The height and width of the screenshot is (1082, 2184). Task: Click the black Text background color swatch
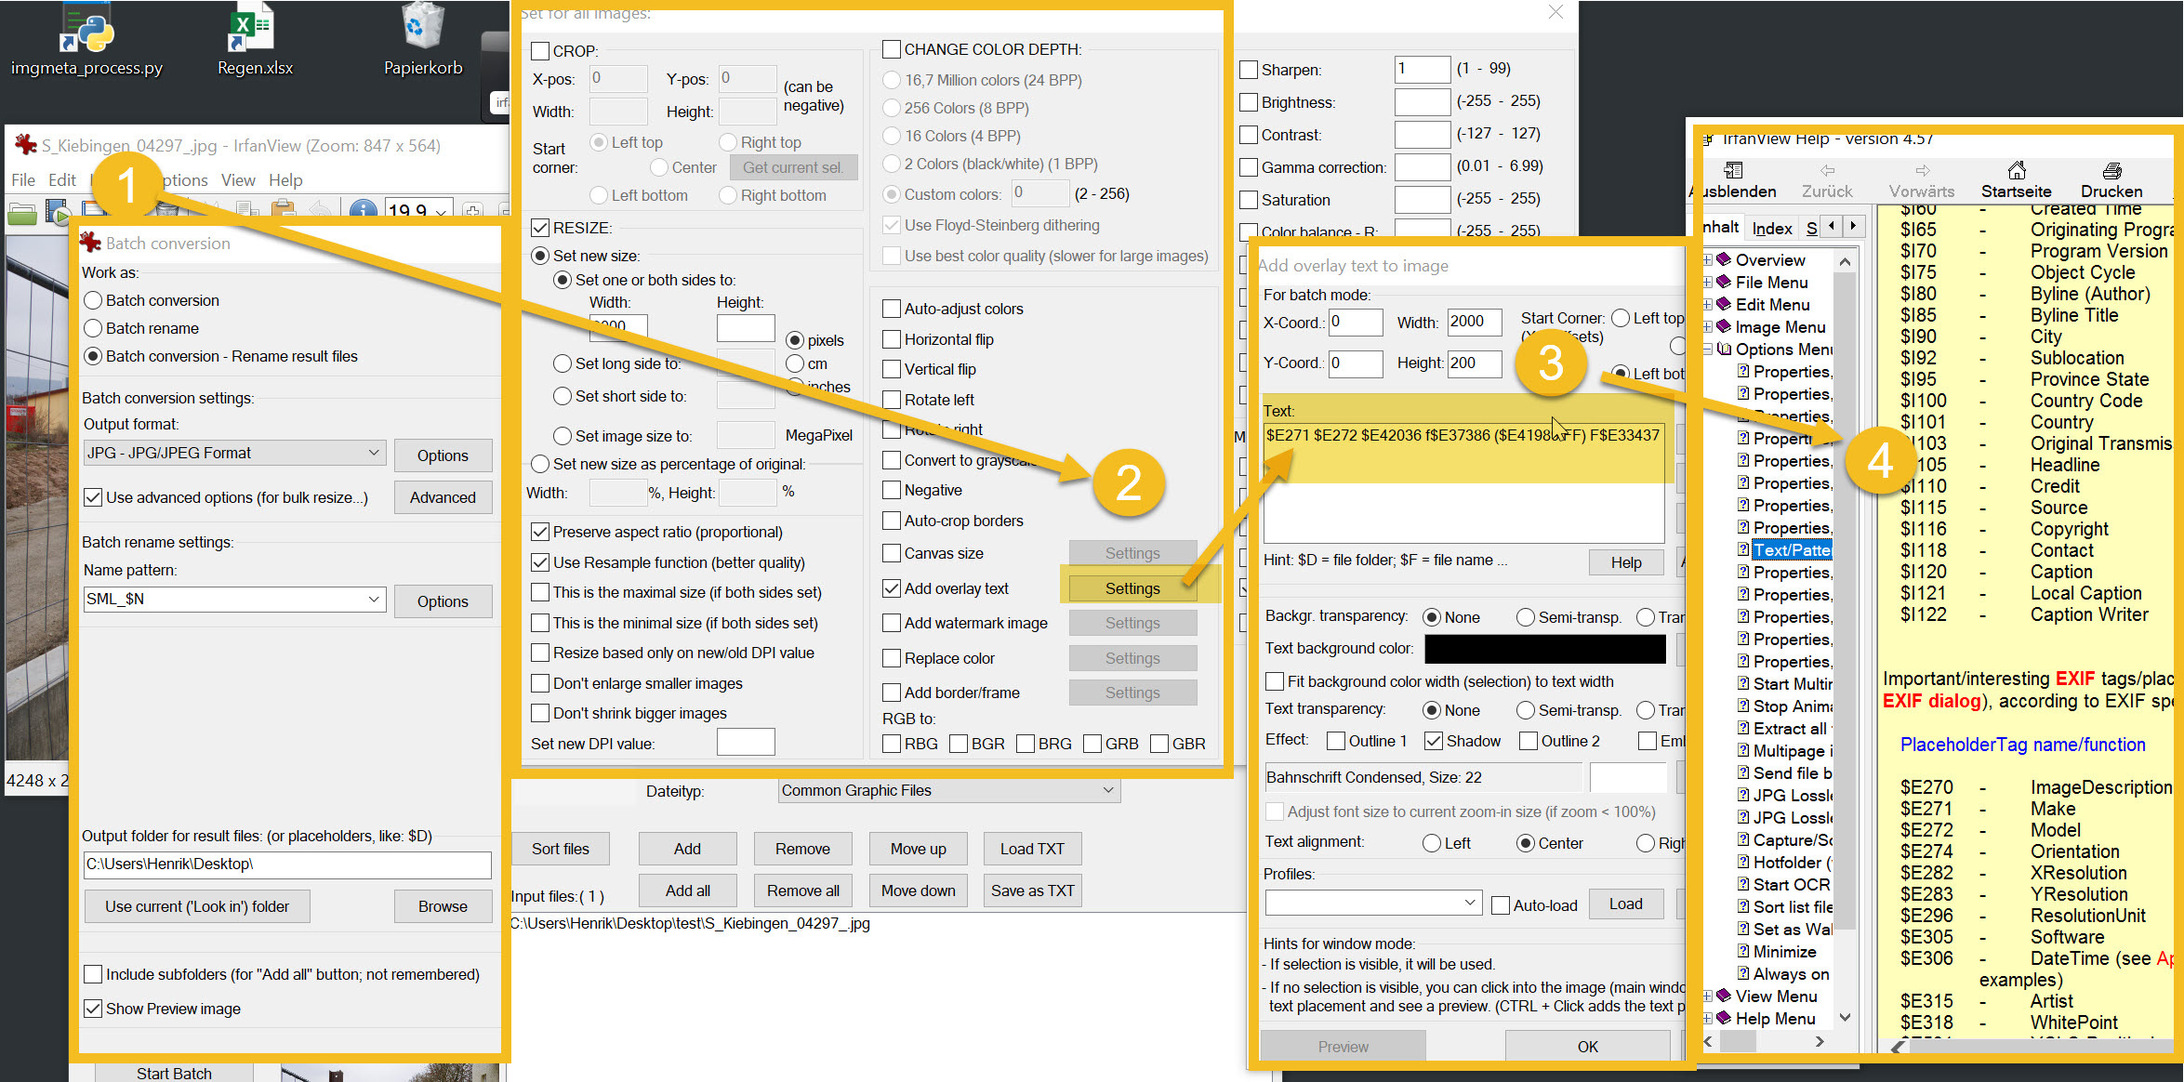coord(1544,649)
